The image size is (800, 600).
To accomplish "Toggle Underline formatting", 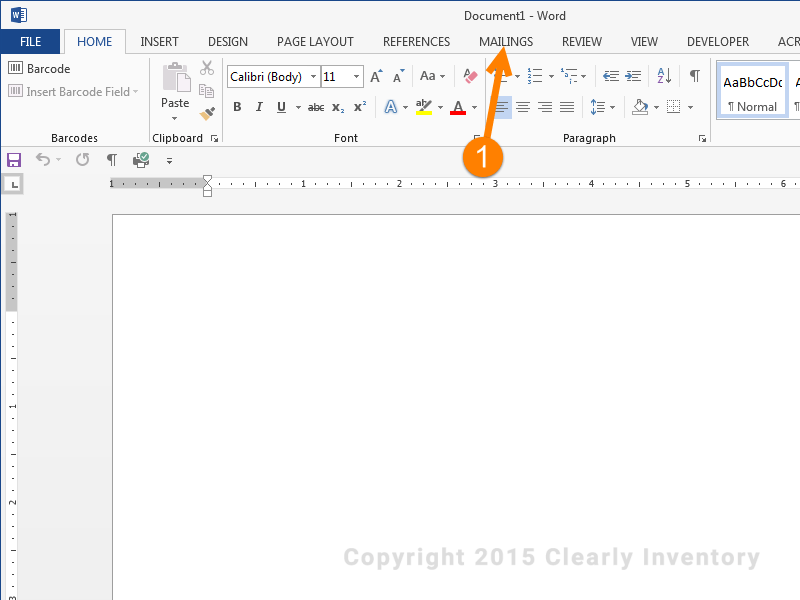I will [281, 107].
